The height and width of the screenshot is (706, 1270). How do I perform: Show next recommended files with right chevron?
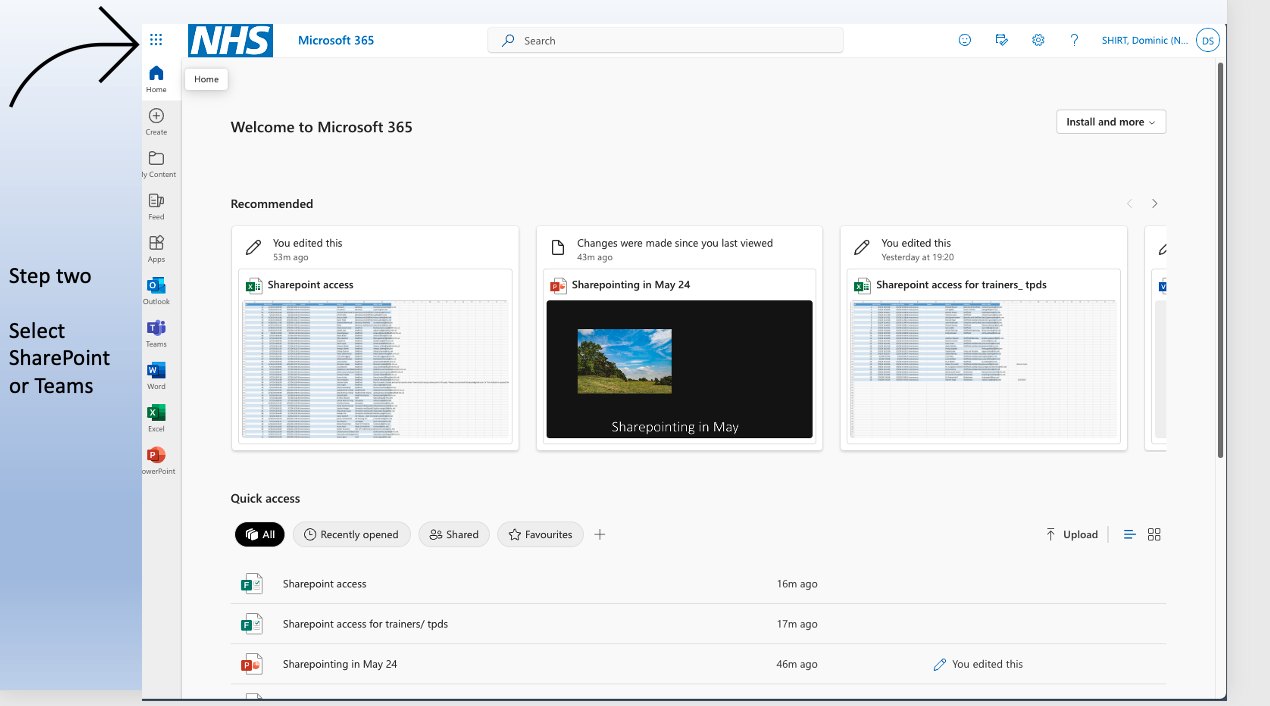click(x=1154, y=203)
